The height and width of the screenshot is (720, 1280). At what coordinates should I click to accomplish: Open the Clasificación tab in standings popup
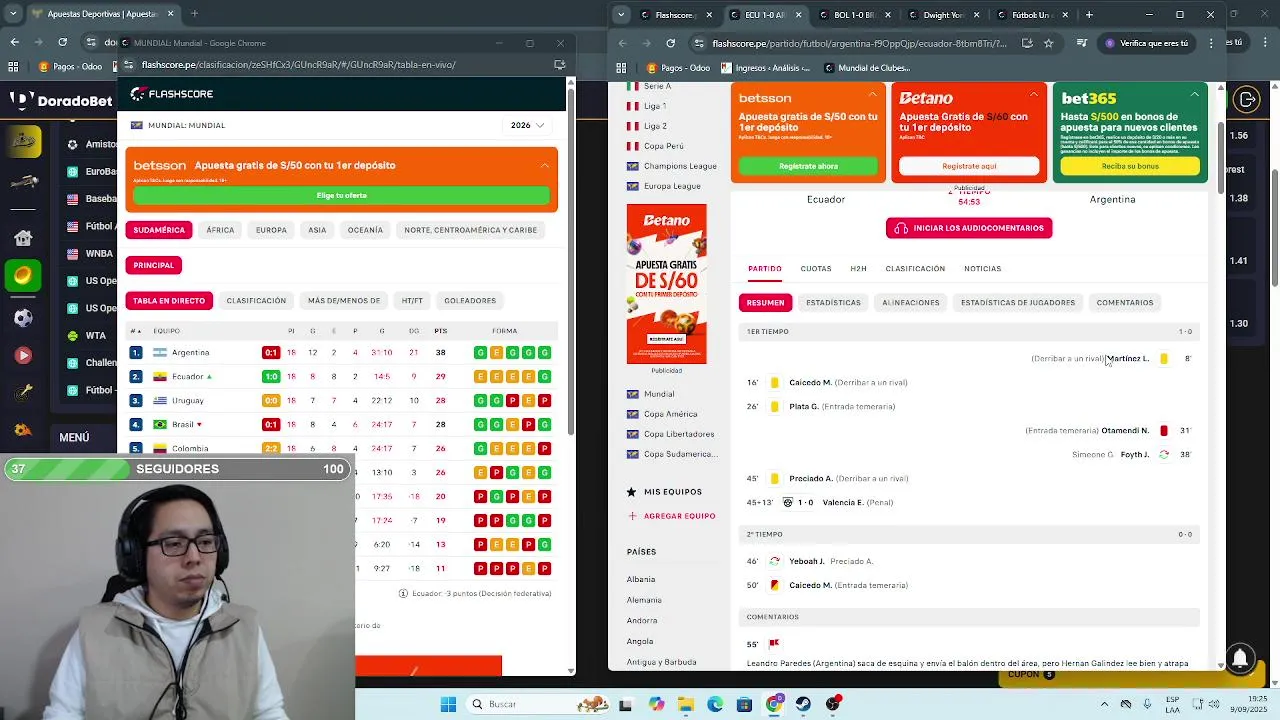coord(256,301)
